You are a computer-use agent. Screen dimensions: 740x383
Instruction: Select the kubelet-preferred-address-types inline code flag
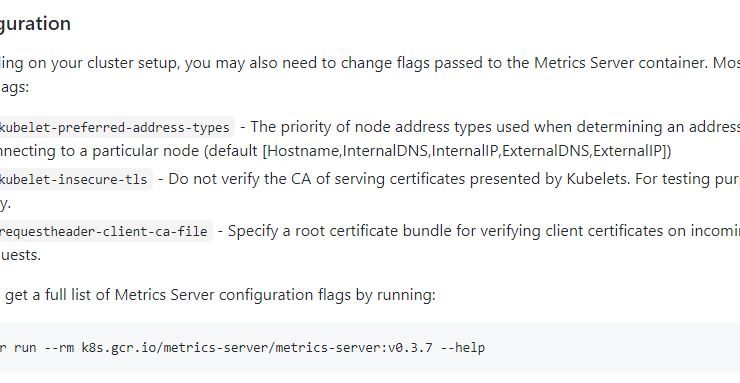tap(116, 127)
